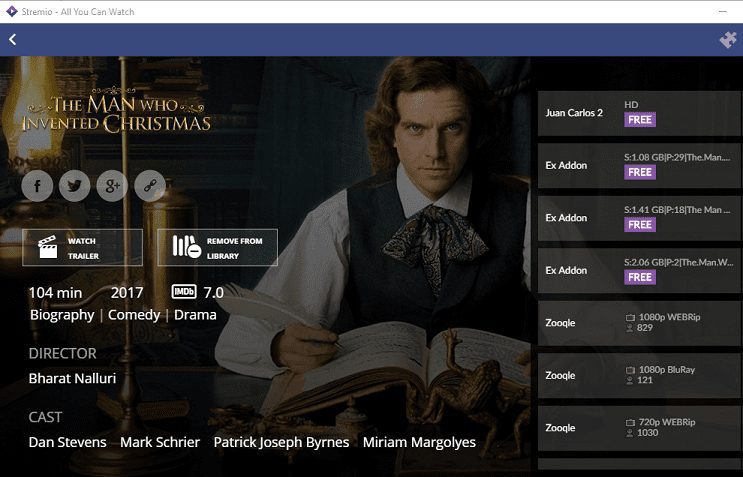Image resolution: width=743 pixels, height=477 pixels.
Task: Play Zooqle 1080p BluRay stream
Action: (639, 376)
